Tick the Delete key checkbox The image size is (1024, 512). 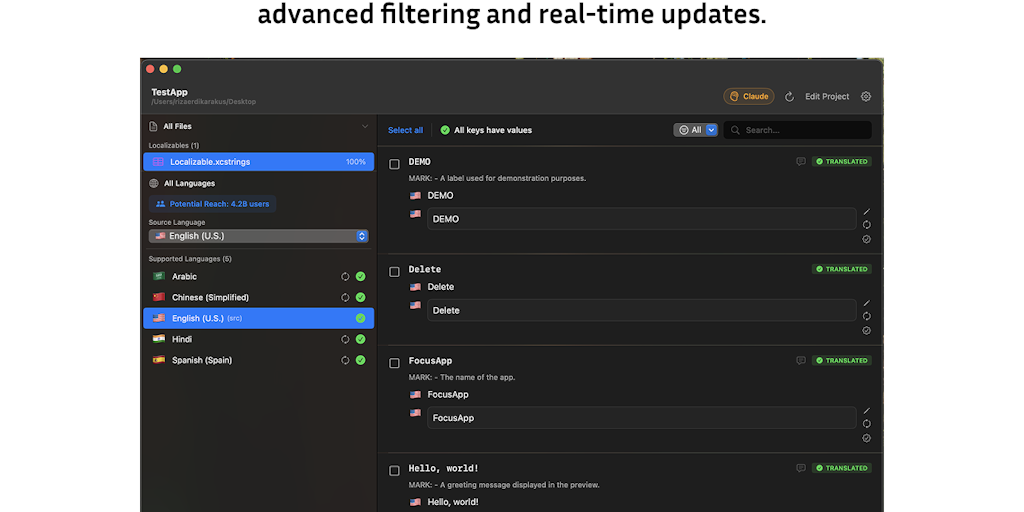[395, 271]
